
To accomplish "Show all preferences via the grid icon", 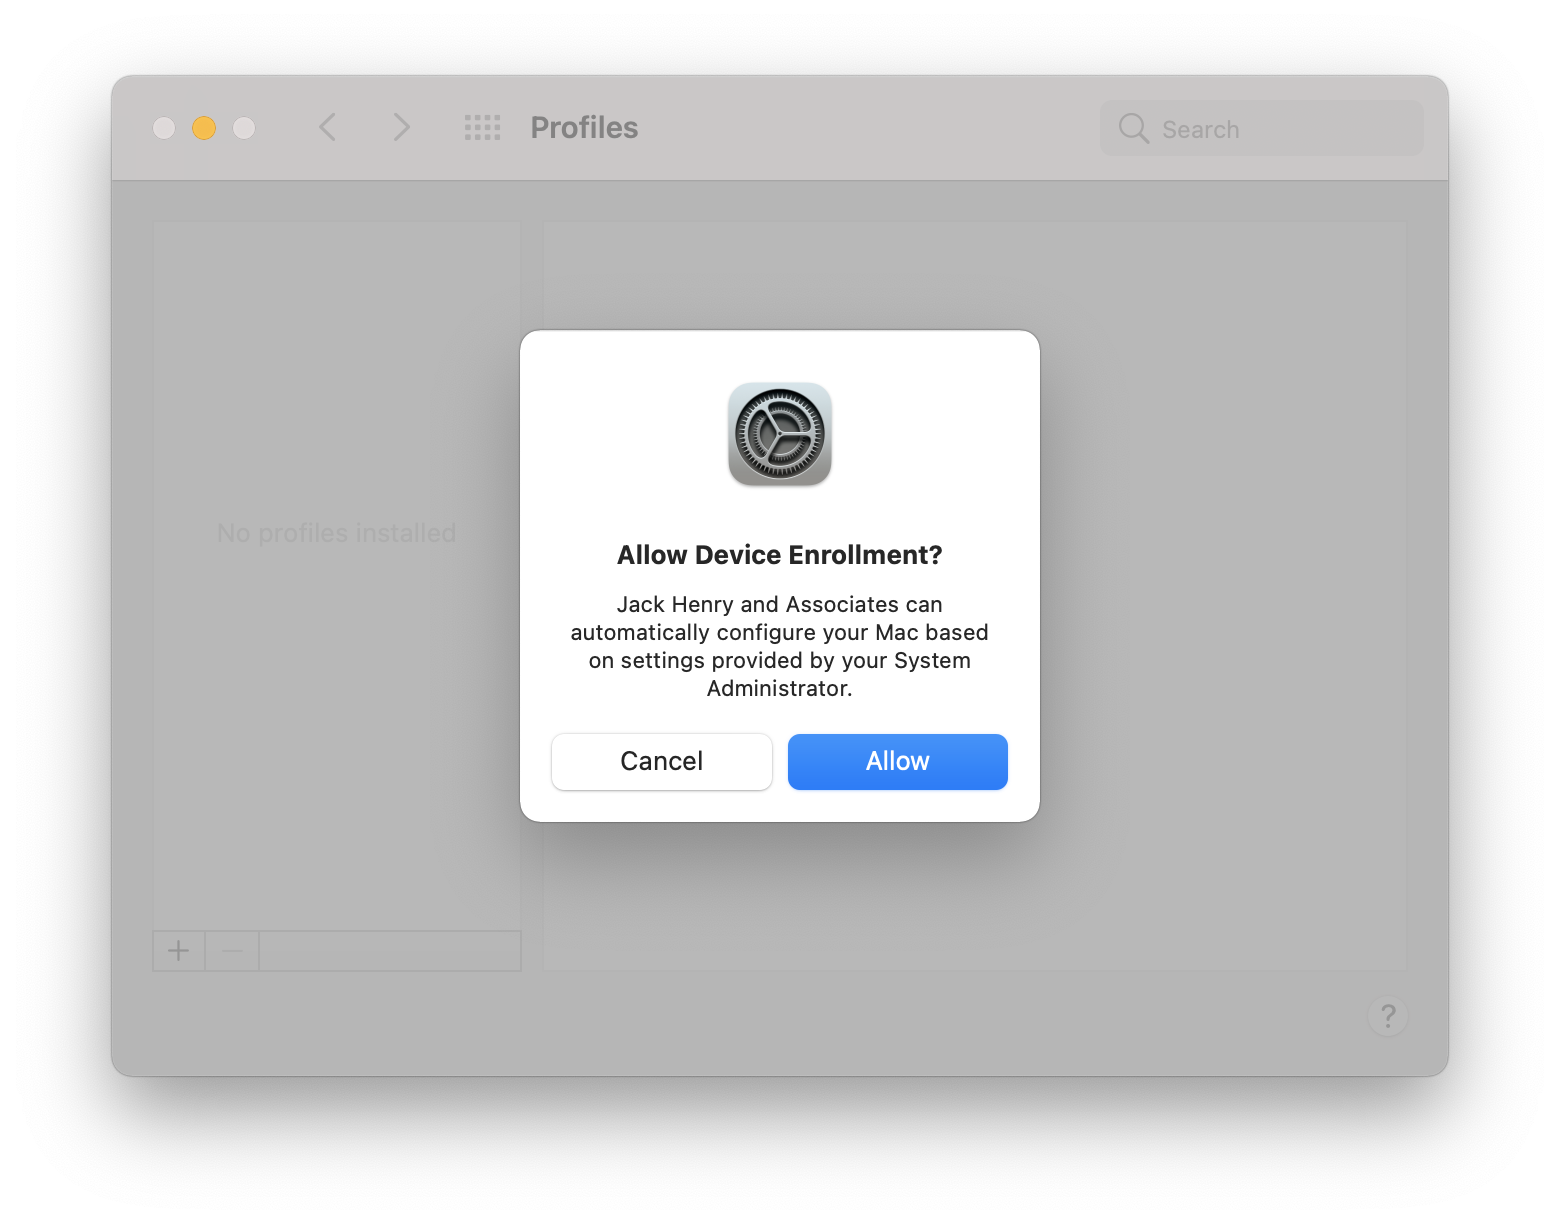I will 482,128.
